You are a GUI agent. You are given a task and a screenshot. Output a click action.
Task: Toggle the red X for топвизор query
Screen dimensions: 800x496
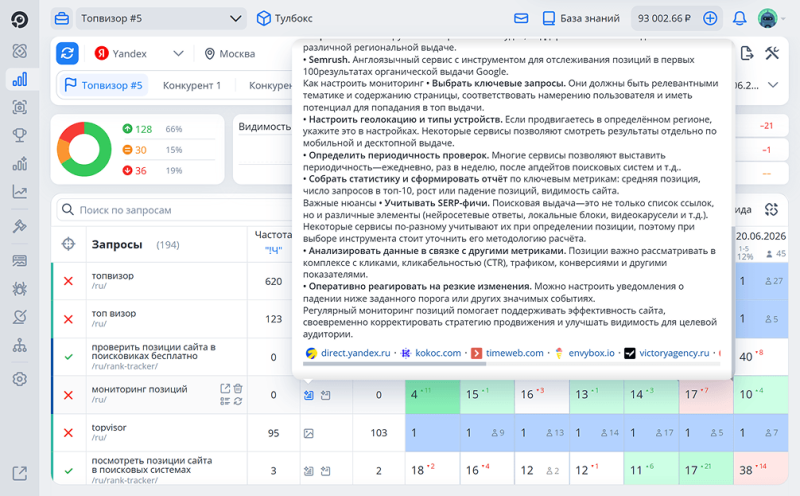coord(68,281)
